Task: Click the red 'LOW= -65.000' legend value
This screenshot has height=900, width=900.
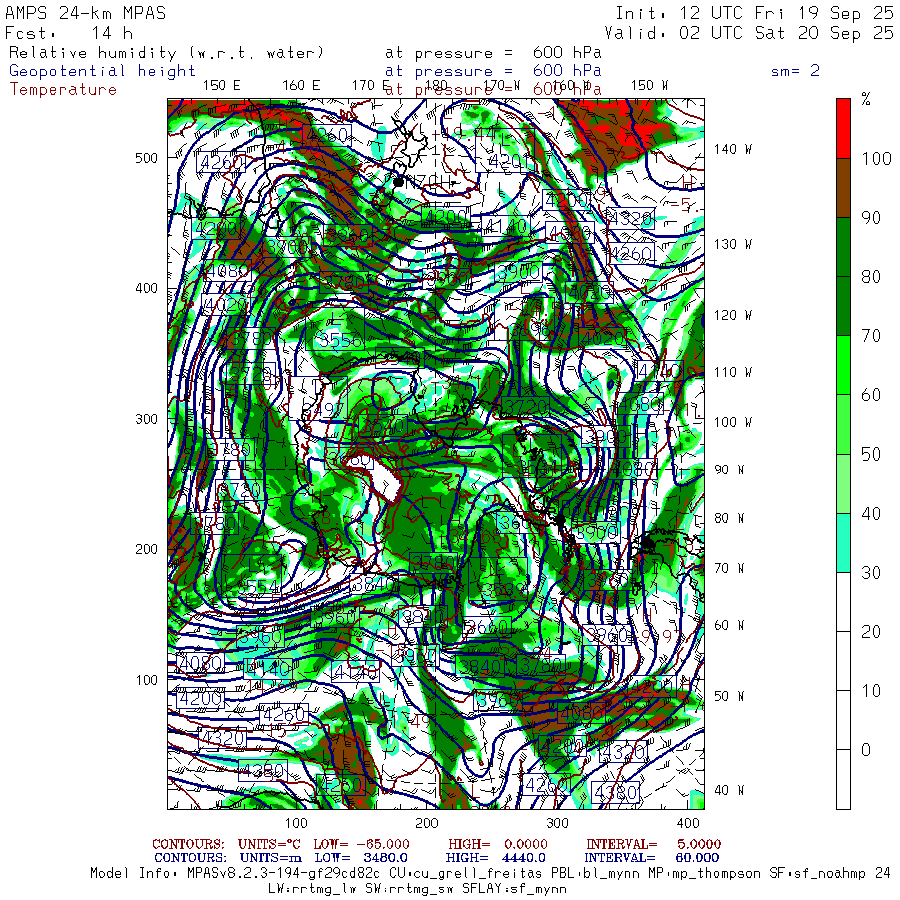Action: click(362, 844)
